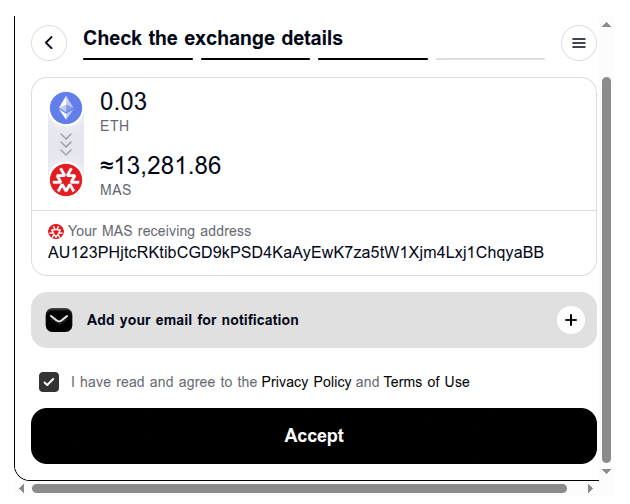Open the Terms of Use link
Screen dimensions: 630x504
[426, 382]
